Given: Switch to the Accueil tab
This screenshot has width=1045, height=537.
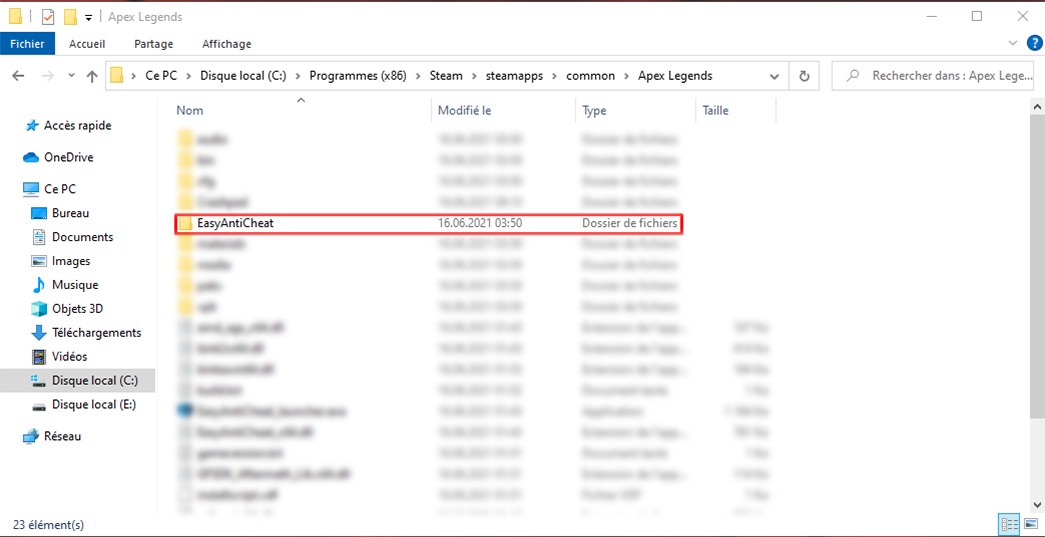Looking at the screenshot, I should point(87,44).
